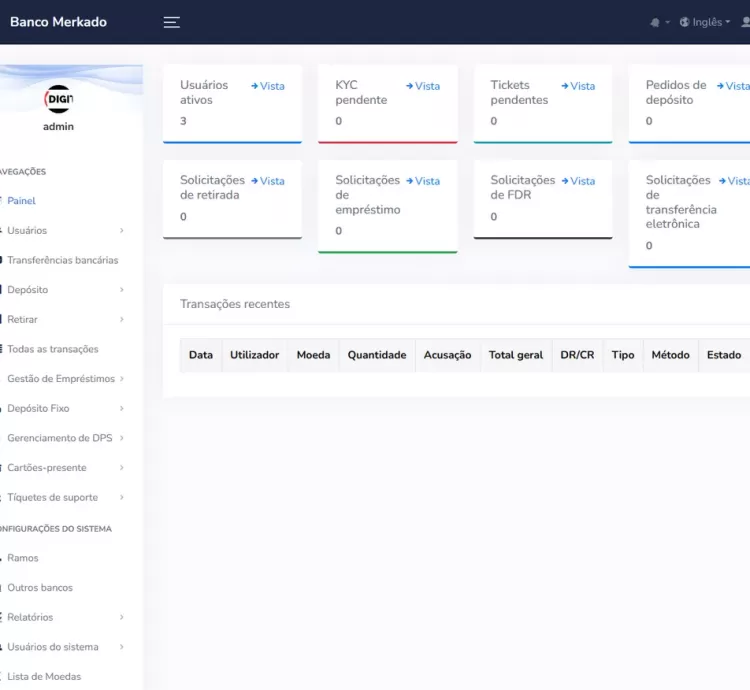750x690 pixels.
Task: Open Vista link for Solicitações de retirada
Action: point(268,181)
